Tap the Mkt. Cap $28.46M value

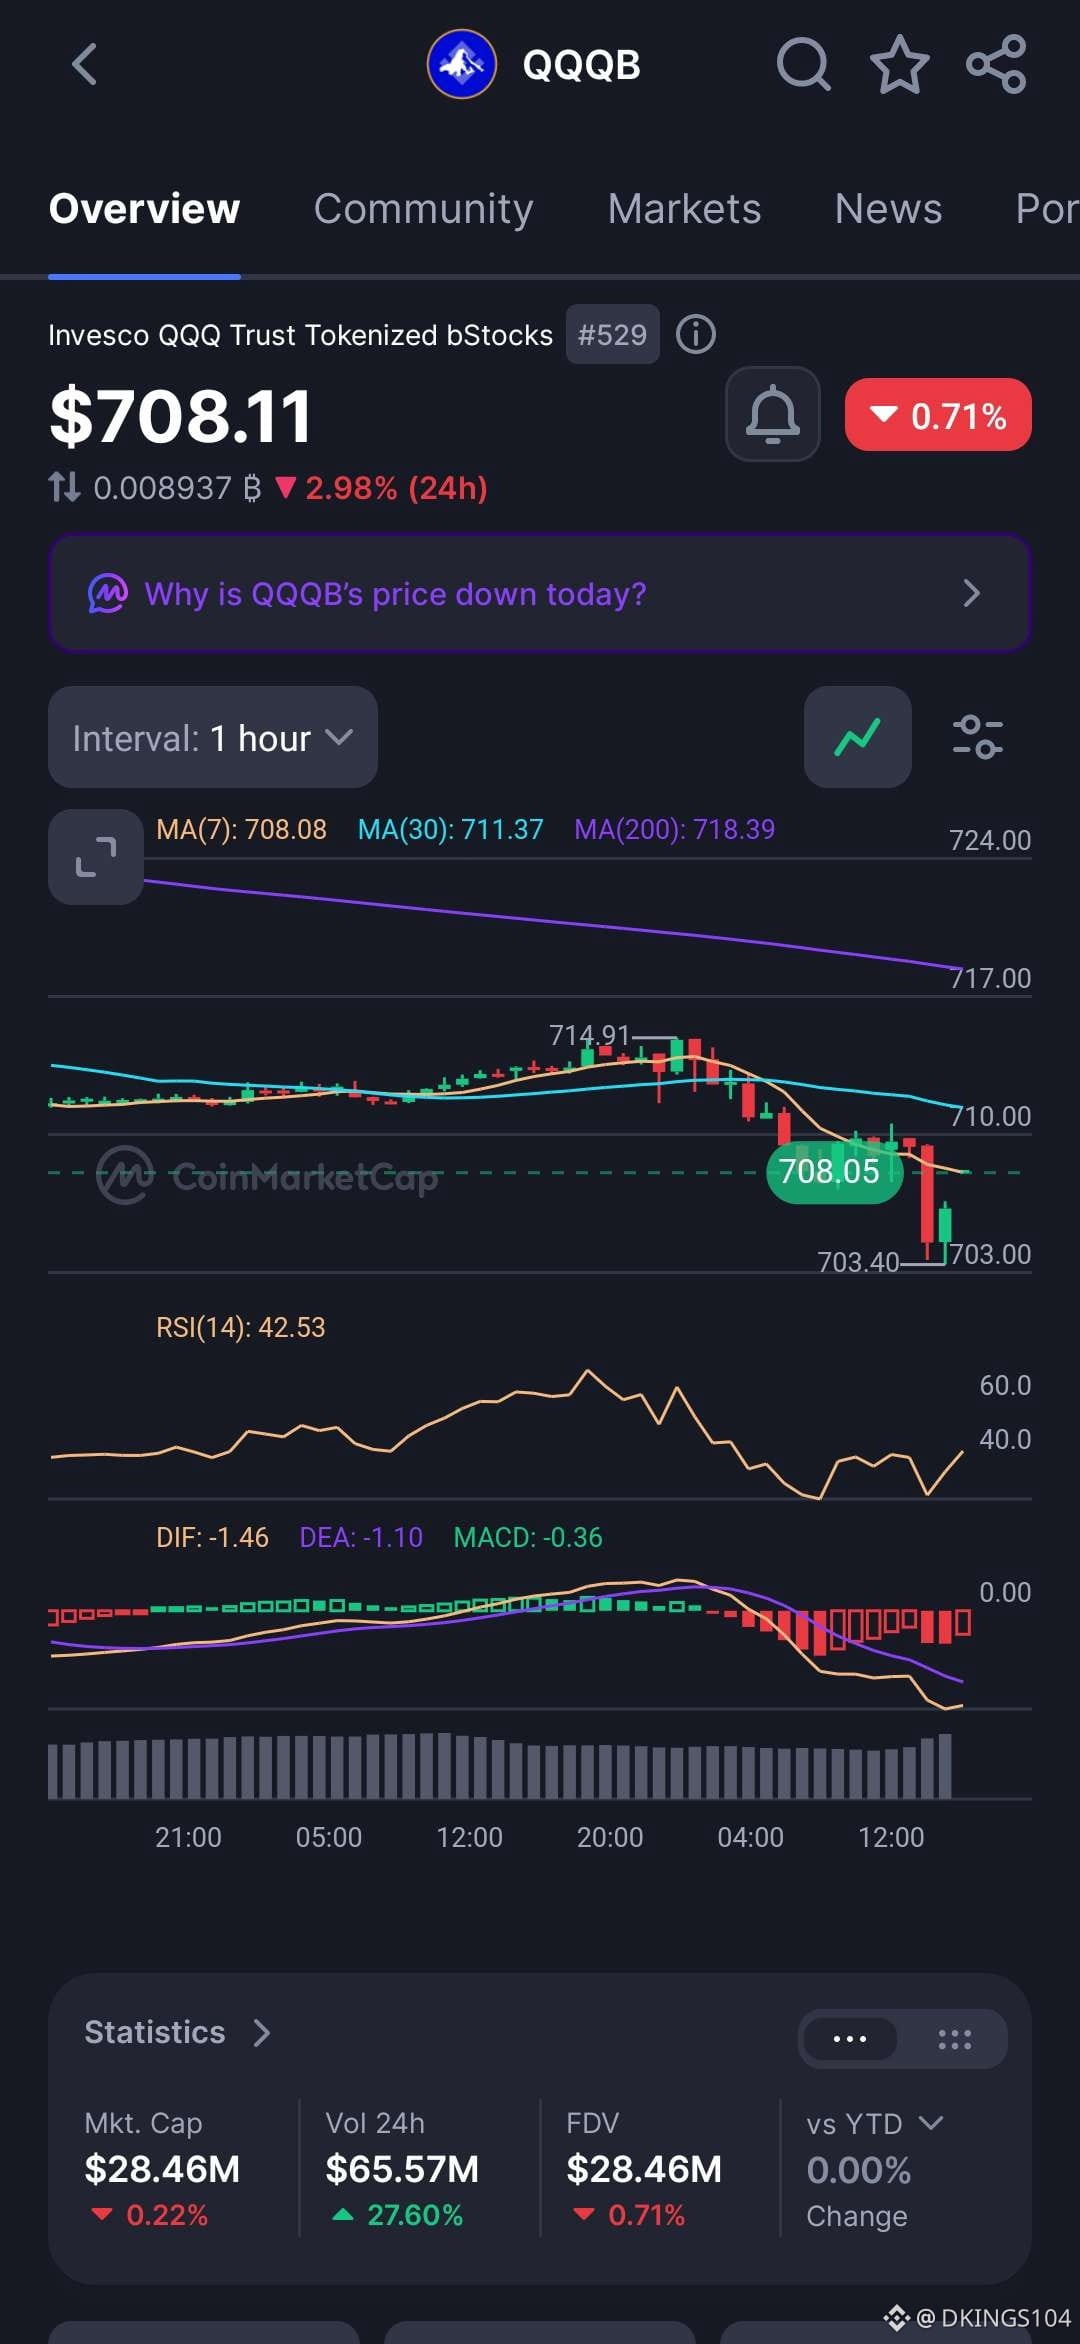click(162, 2169)
